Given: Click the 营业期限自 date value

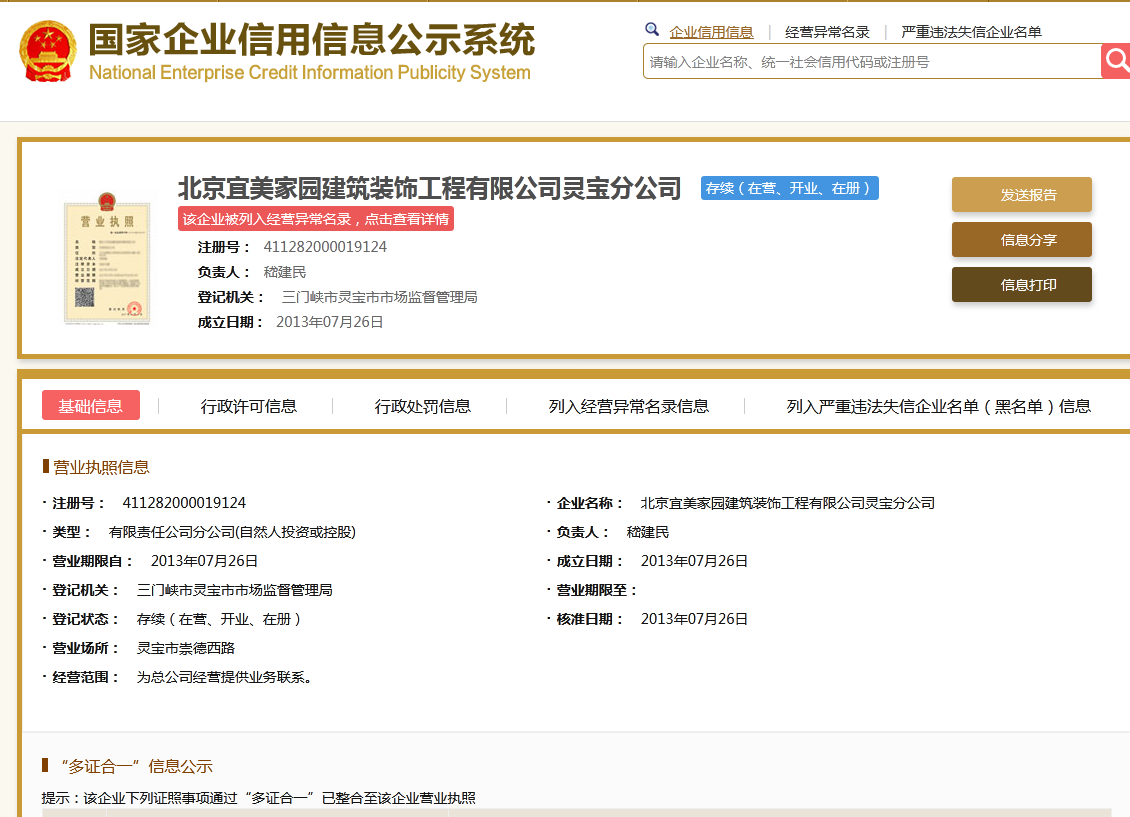Looking at the screenshot, I should [204, 561].
